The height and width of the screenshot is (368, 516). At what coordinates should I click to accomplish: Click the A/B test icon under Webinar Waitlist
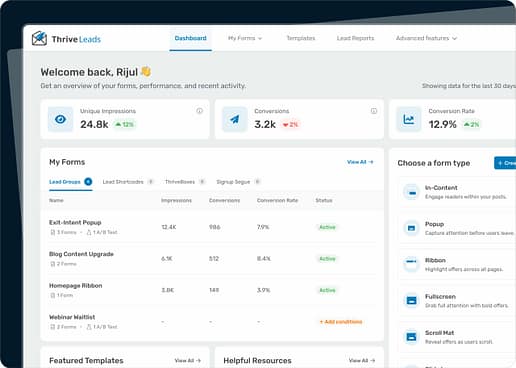coord(89,327)
